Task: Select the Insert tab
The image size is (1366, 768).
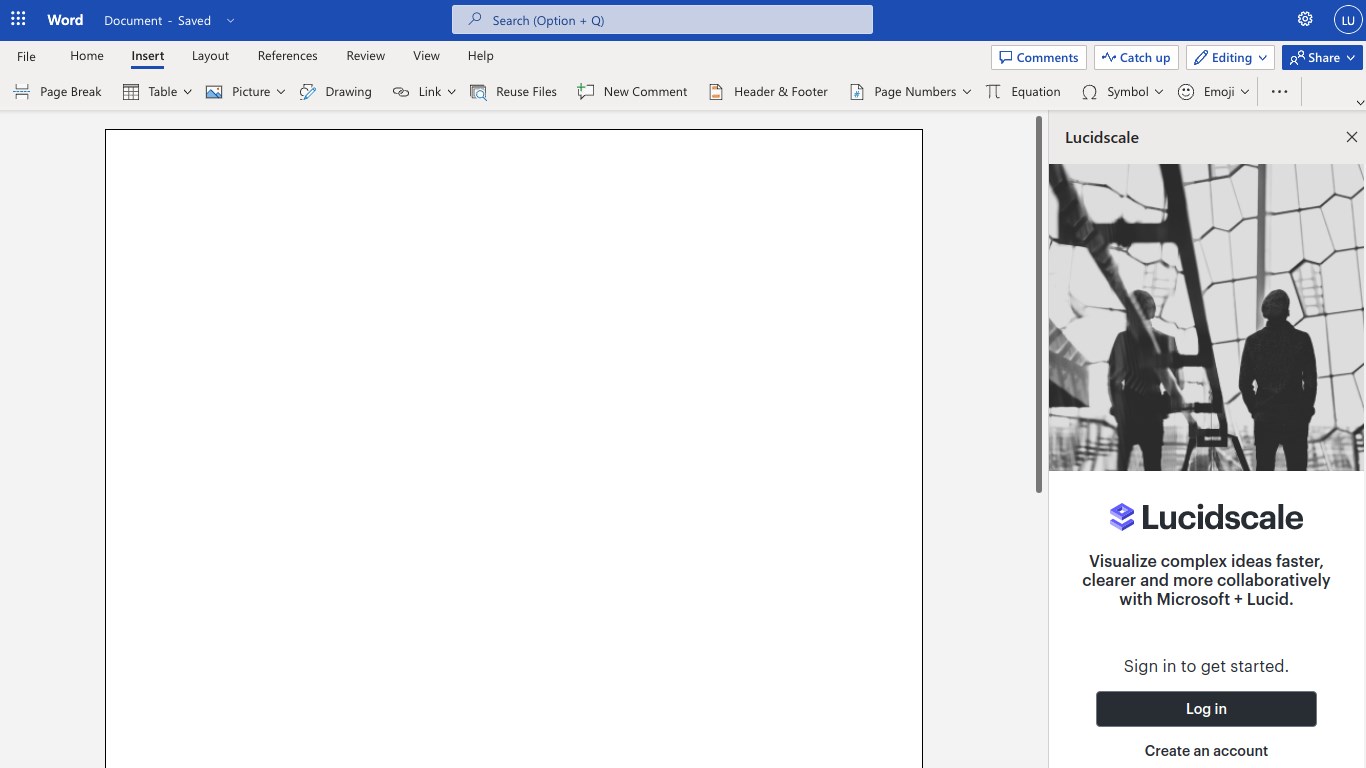Action: click(148, 56)
